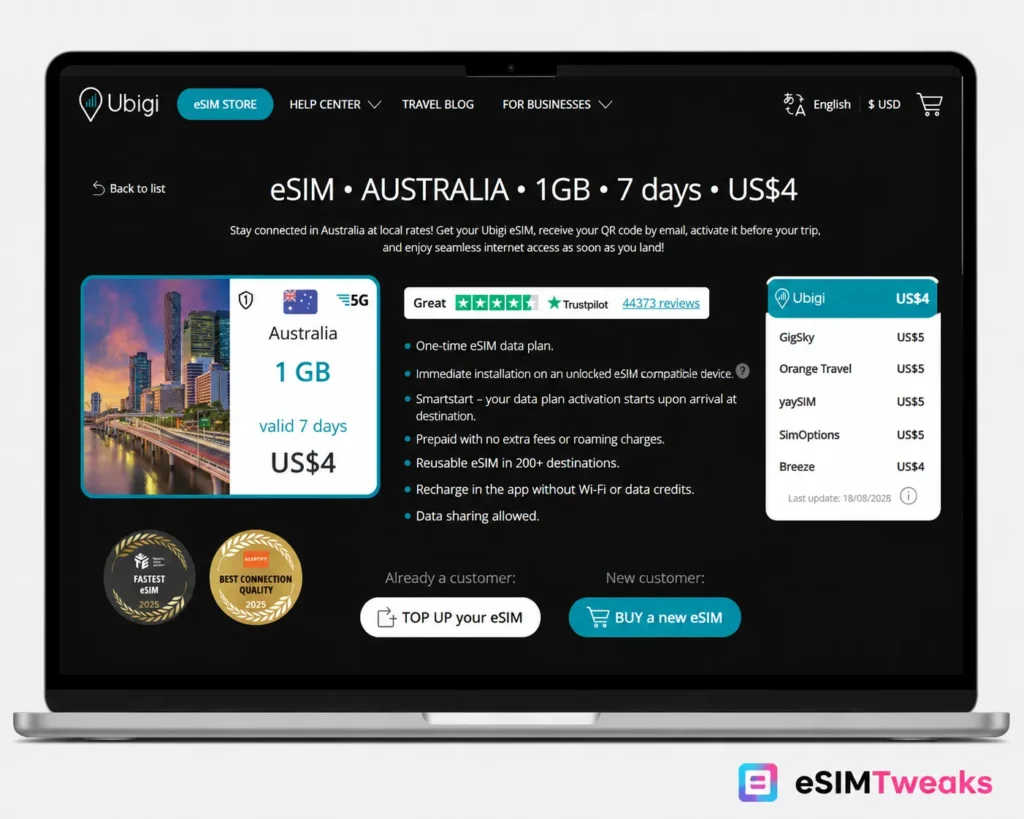Open the shopping cart

tap(929, 104)
